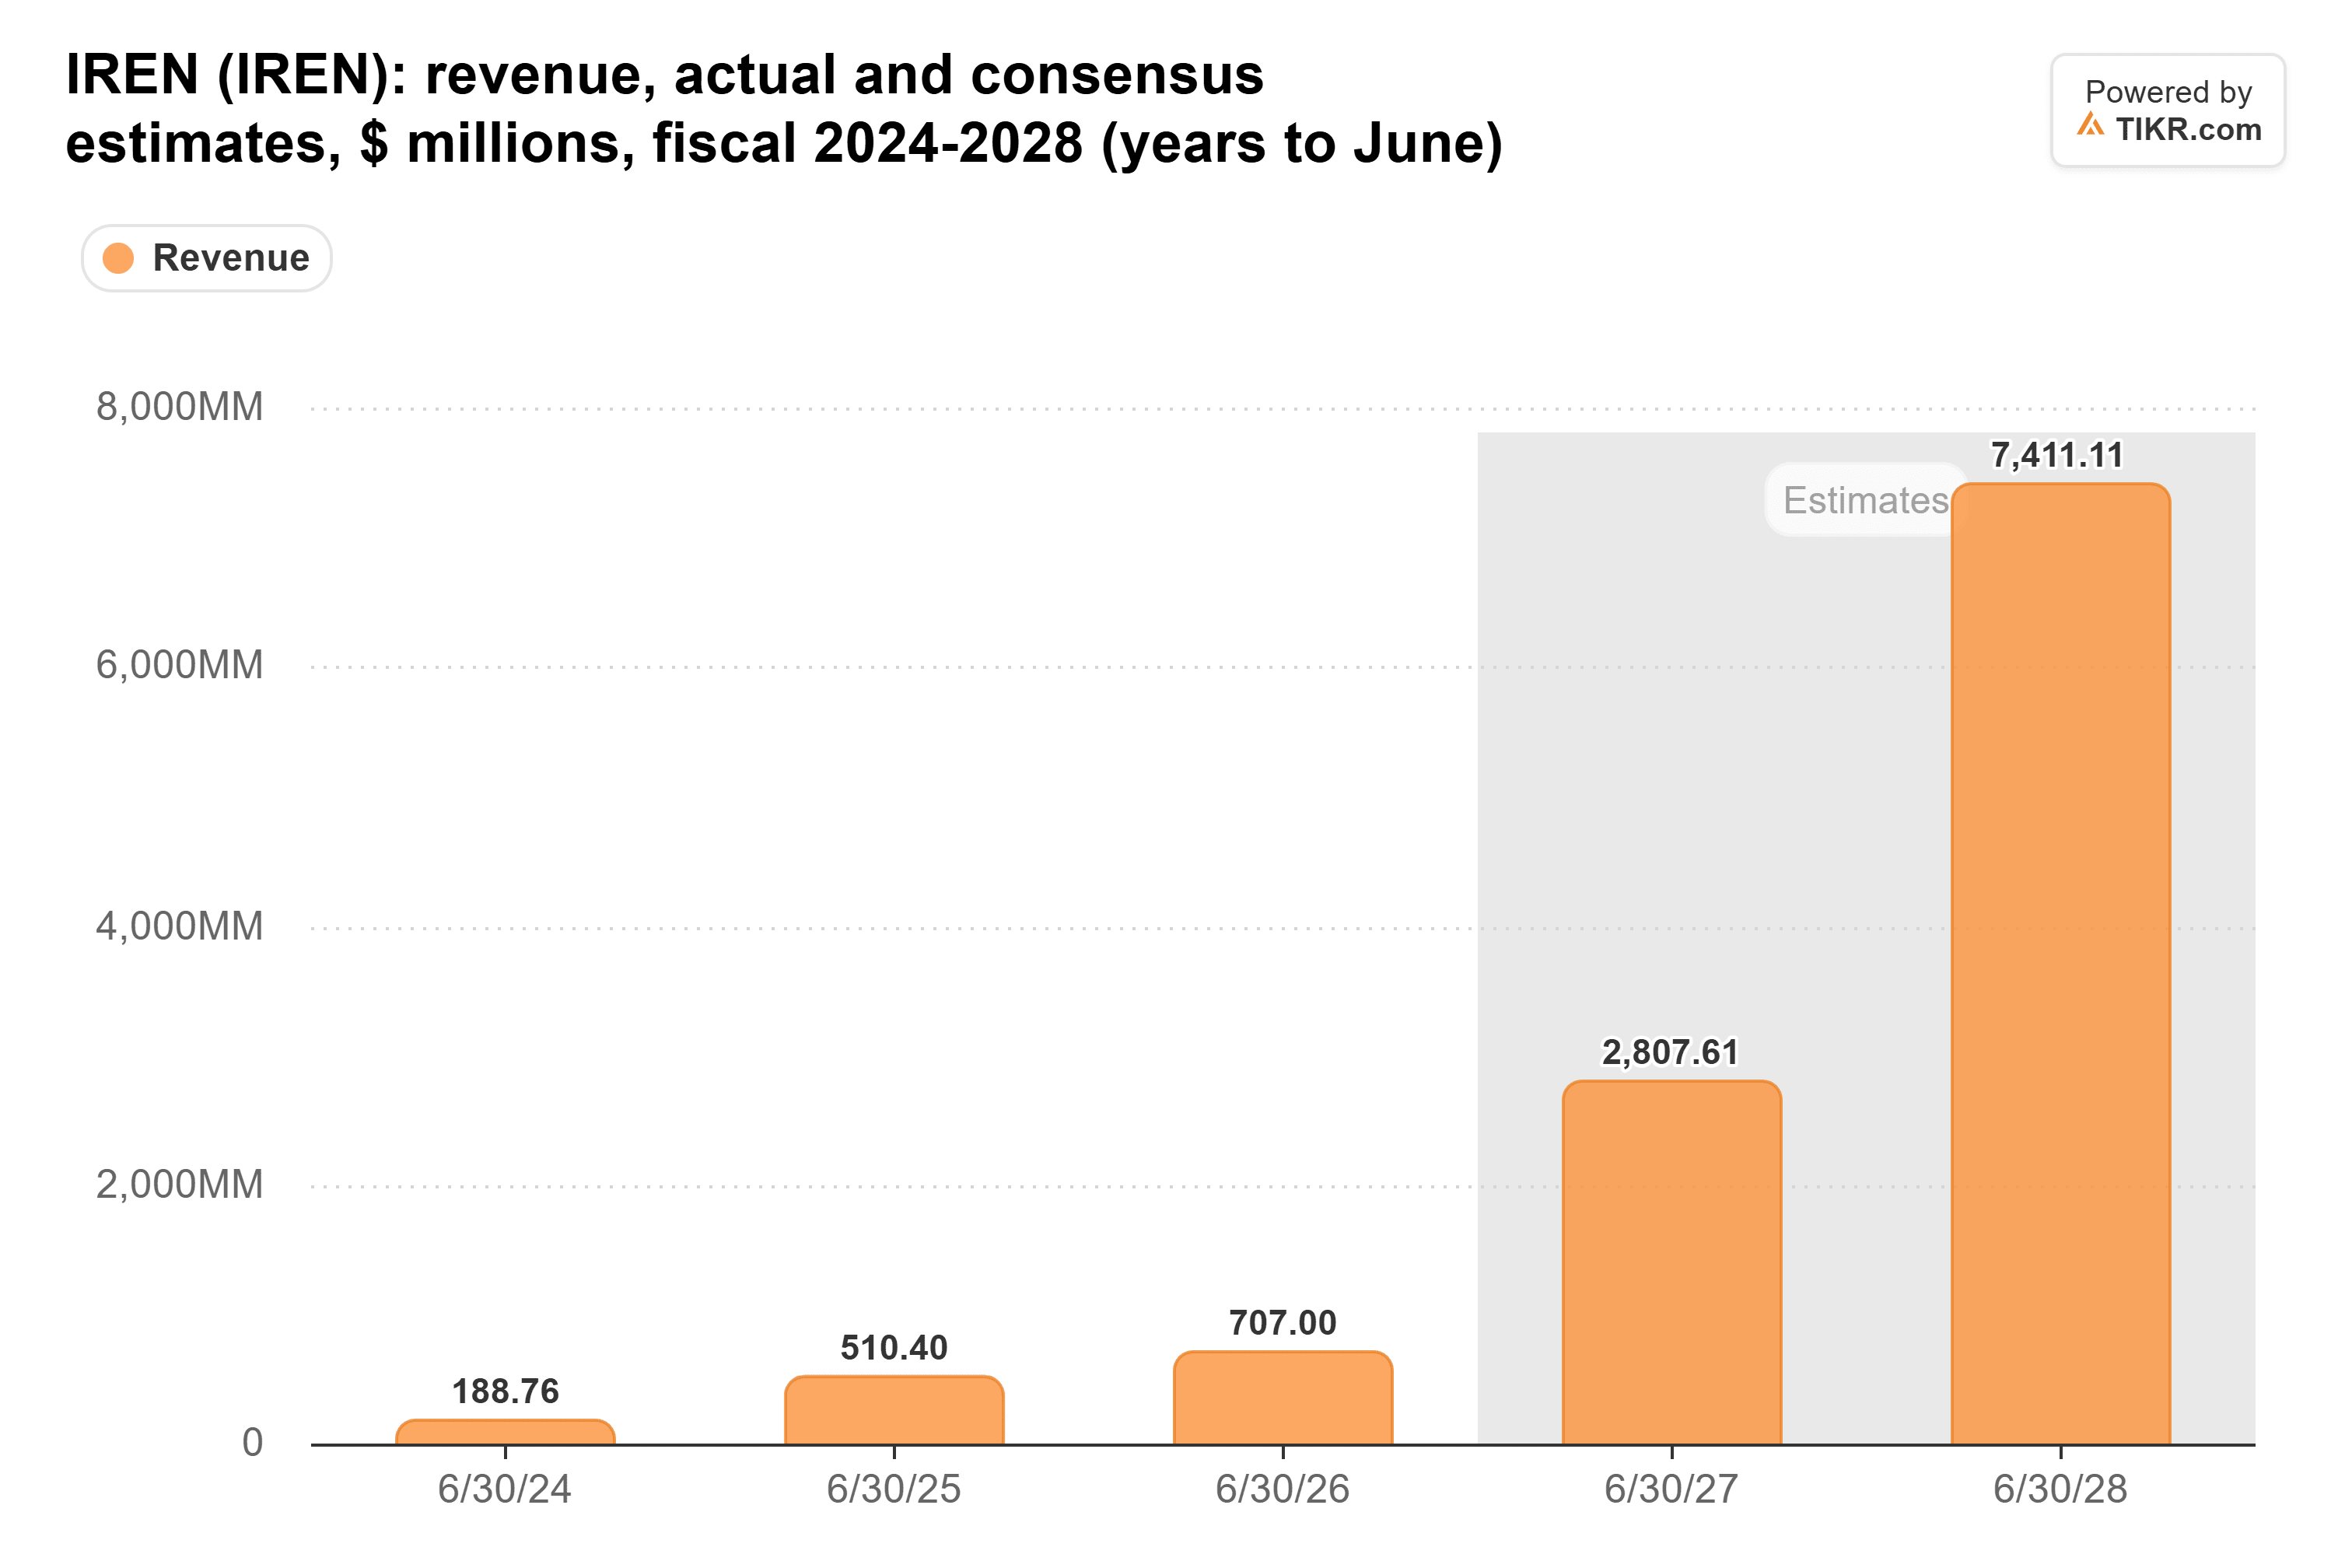Toggle the Revenue series legend pill
This screenshot has width=2352, height=1568.
206,258
